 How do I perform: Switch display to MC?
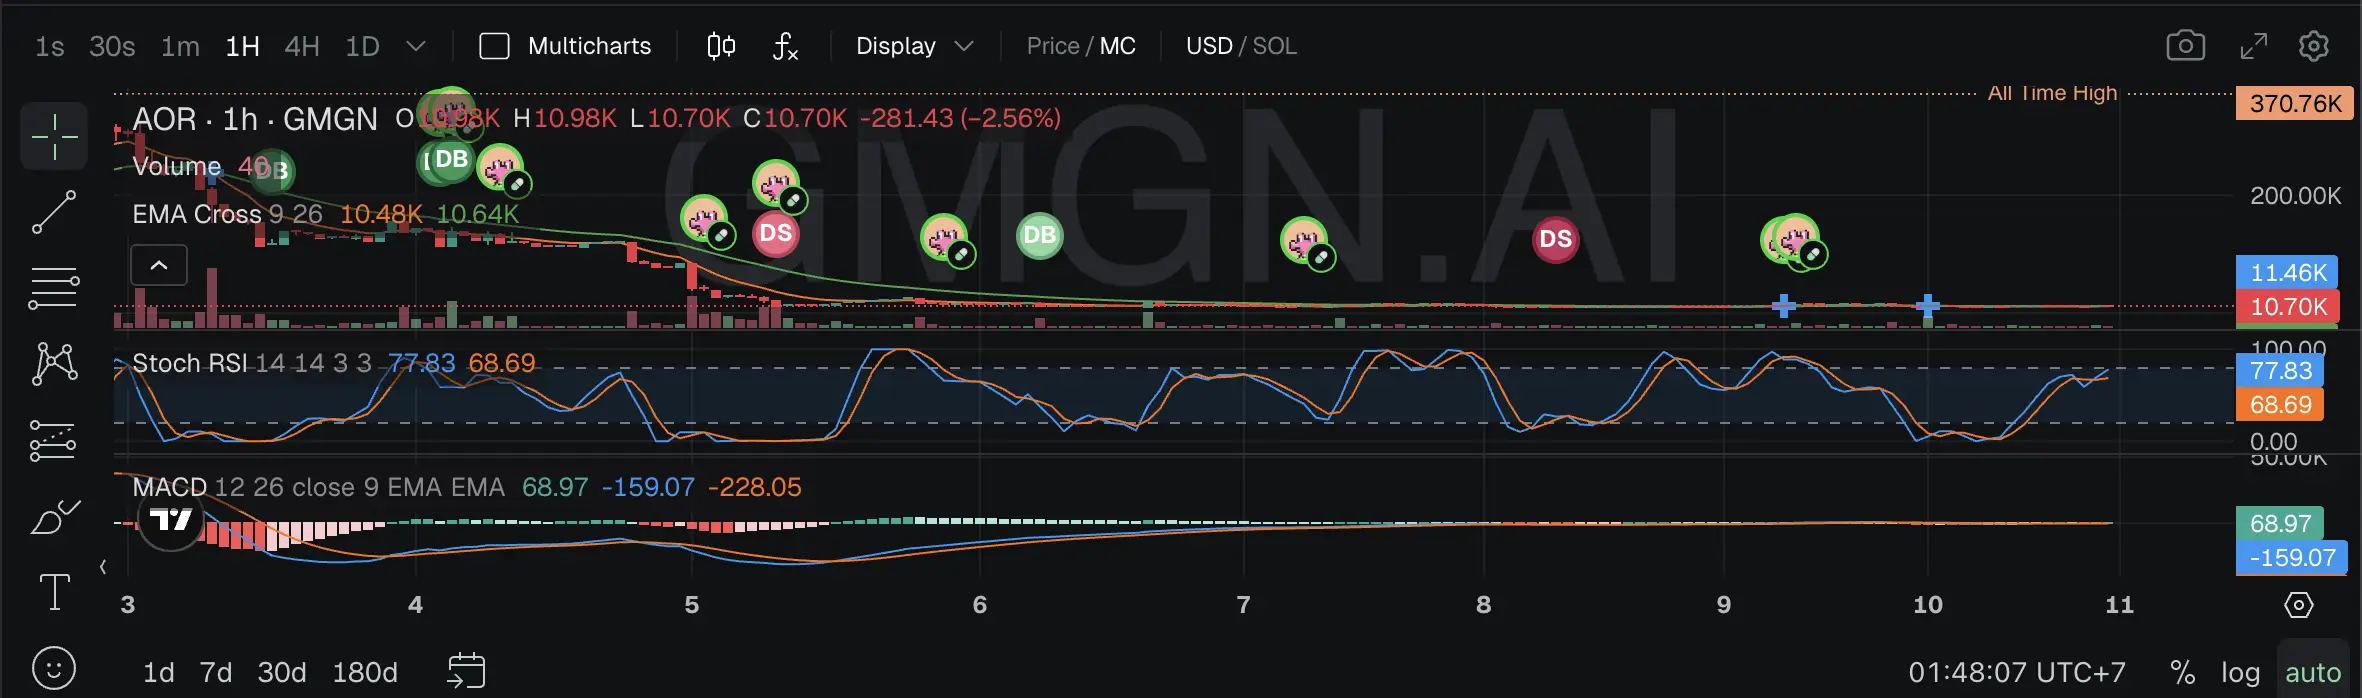(1118, 46)
